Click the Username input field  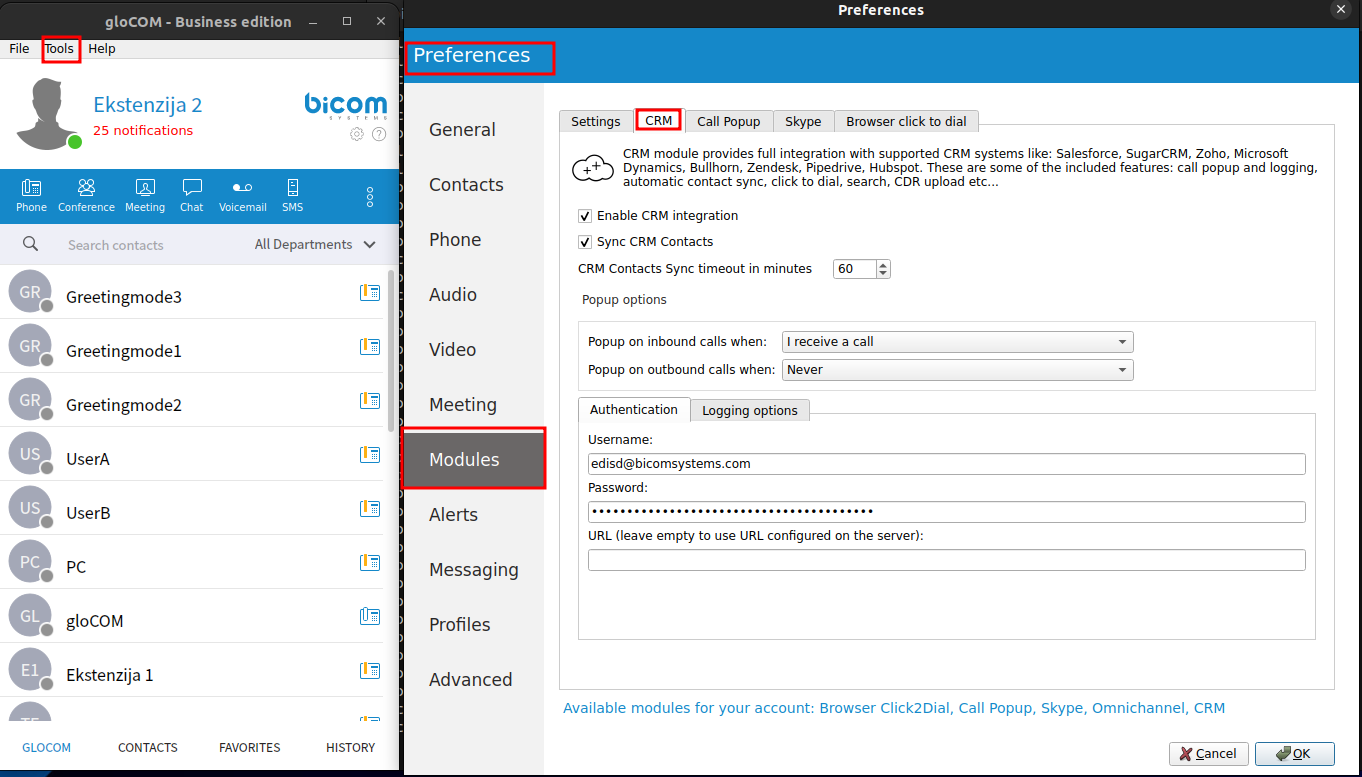pyautogui.click(x=946, y=464)
